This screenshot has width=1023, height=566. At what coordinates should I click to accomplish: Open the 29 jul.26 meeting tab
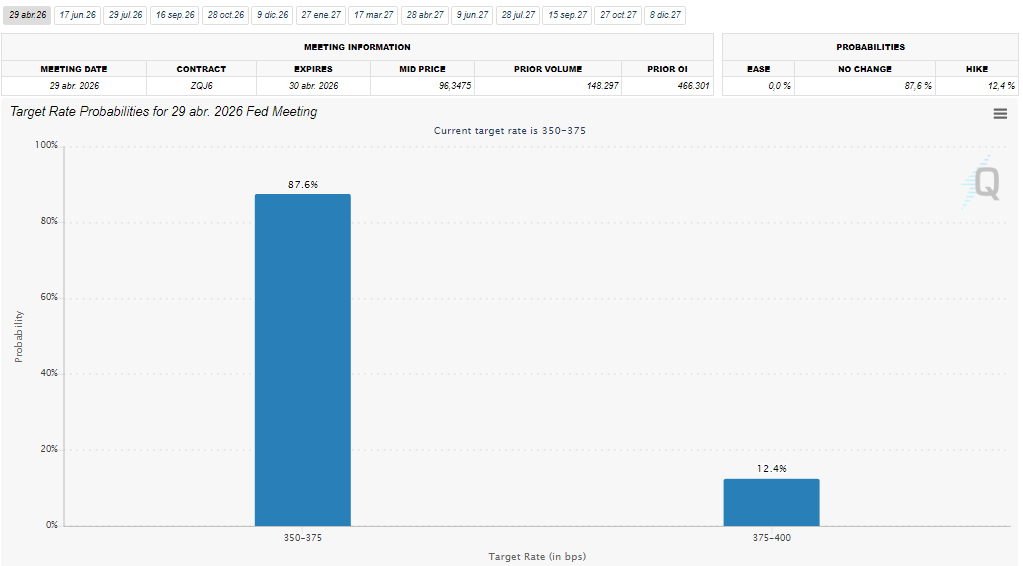[126, 15]
